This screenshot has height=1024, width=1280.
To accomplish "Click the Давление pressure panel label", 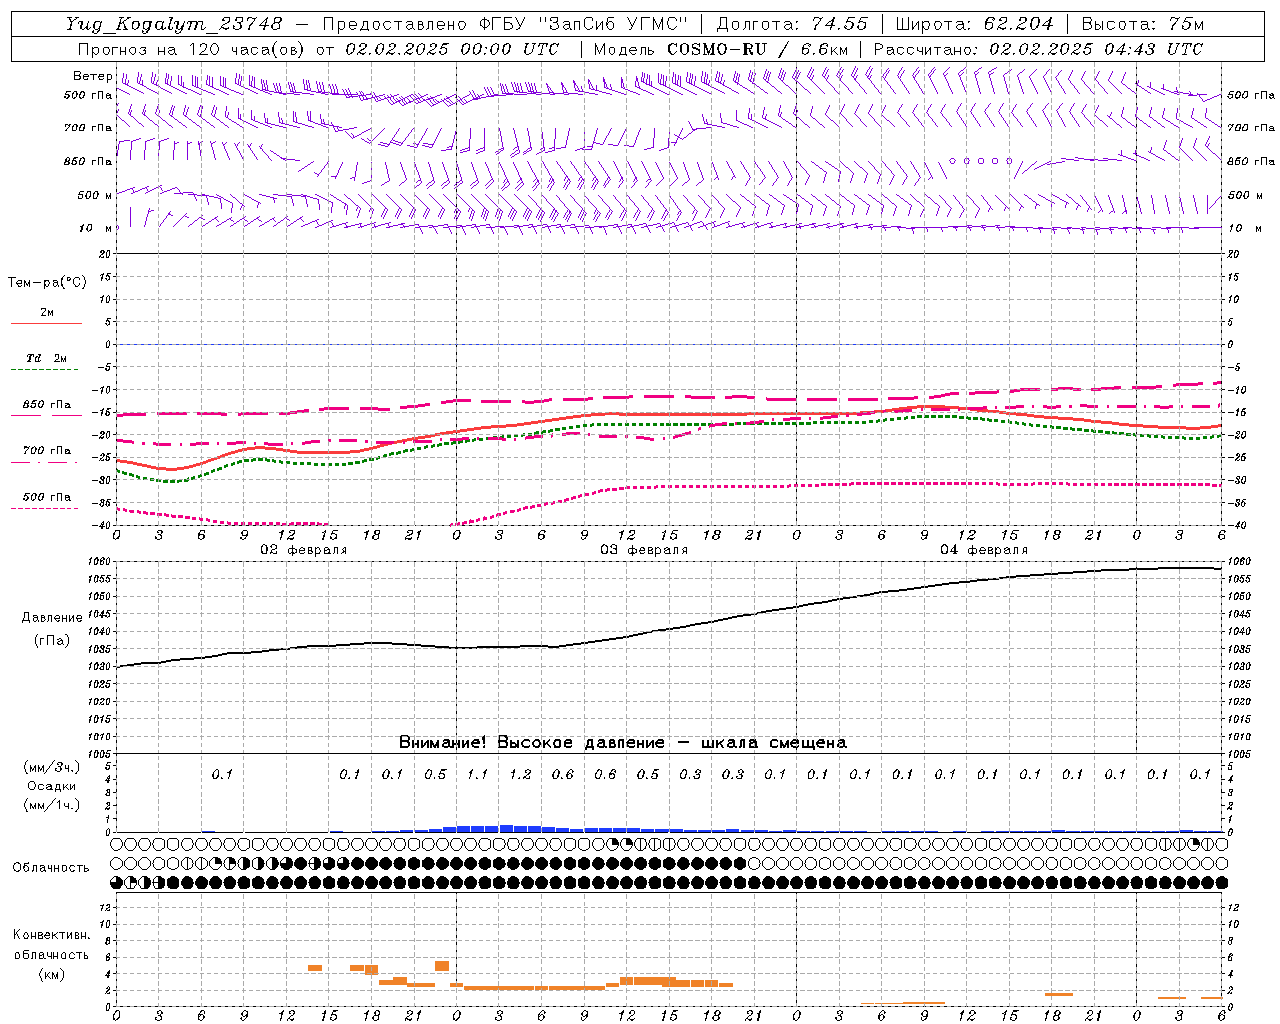I will [x=52, y=618].
